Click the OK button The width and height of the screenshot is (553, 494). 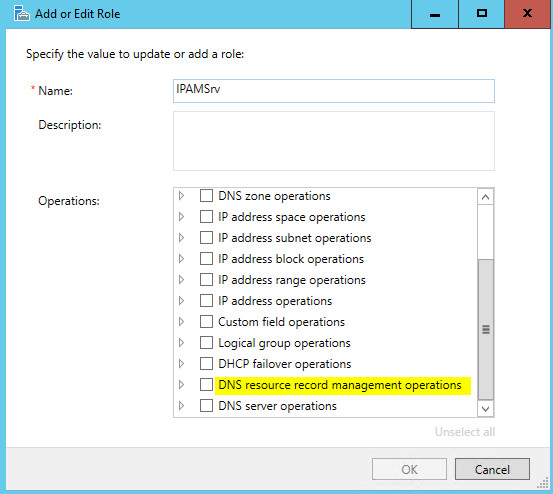409,469
